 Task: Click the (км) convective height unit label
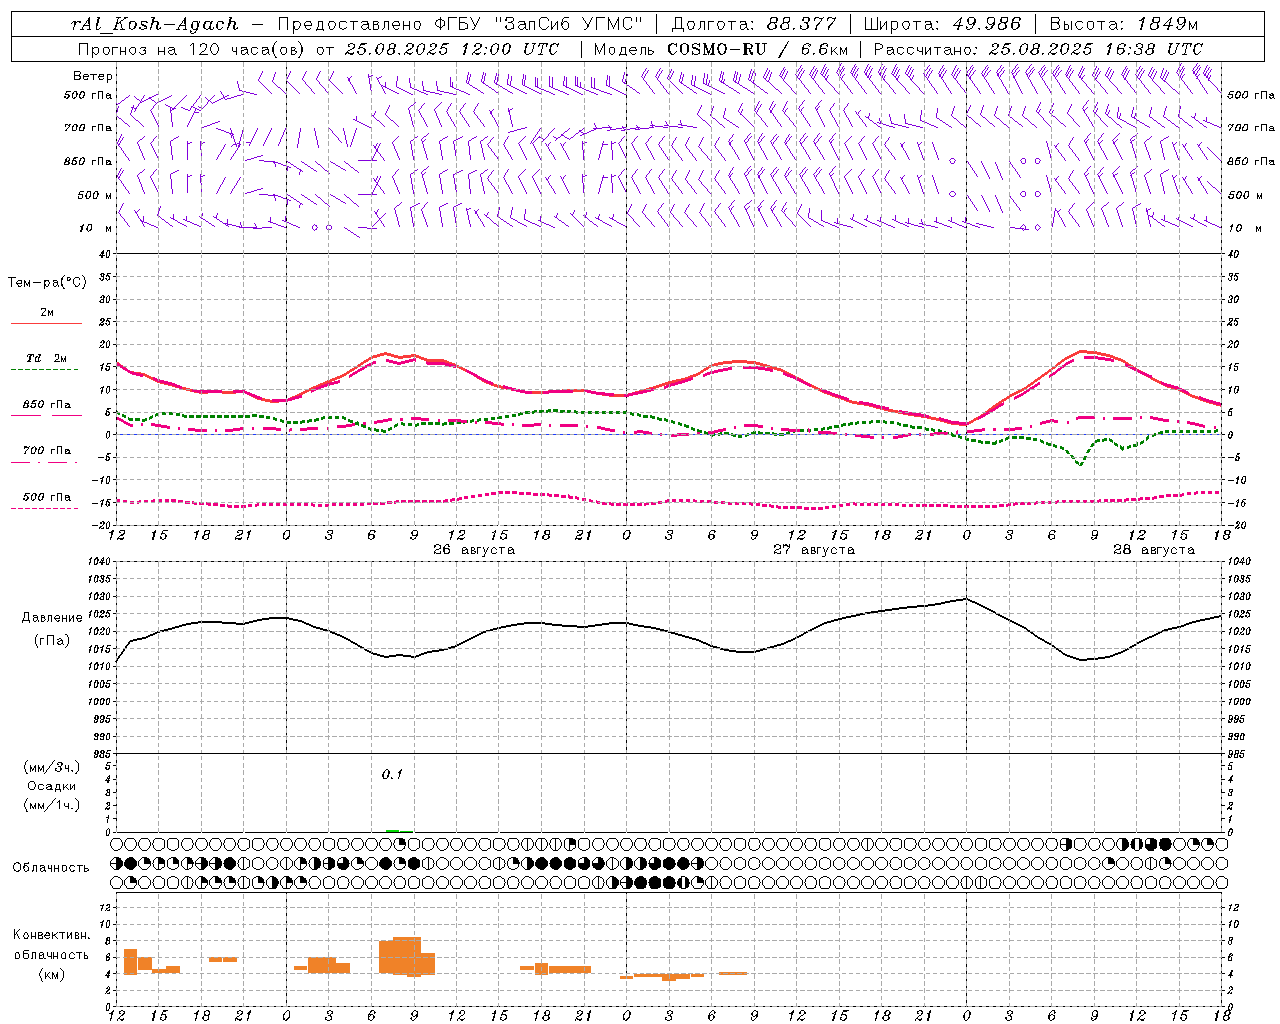[x=52, y=974]
